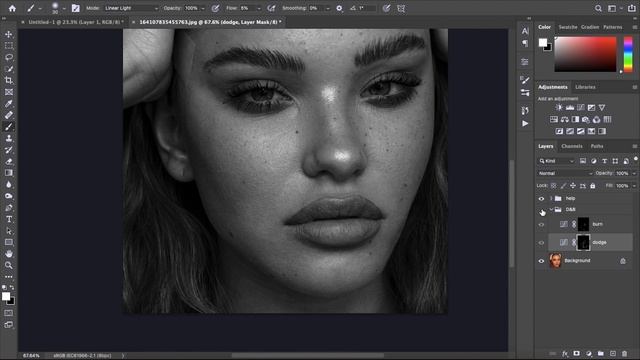Toggle visibility of burn layer

(x=541, y=224)
